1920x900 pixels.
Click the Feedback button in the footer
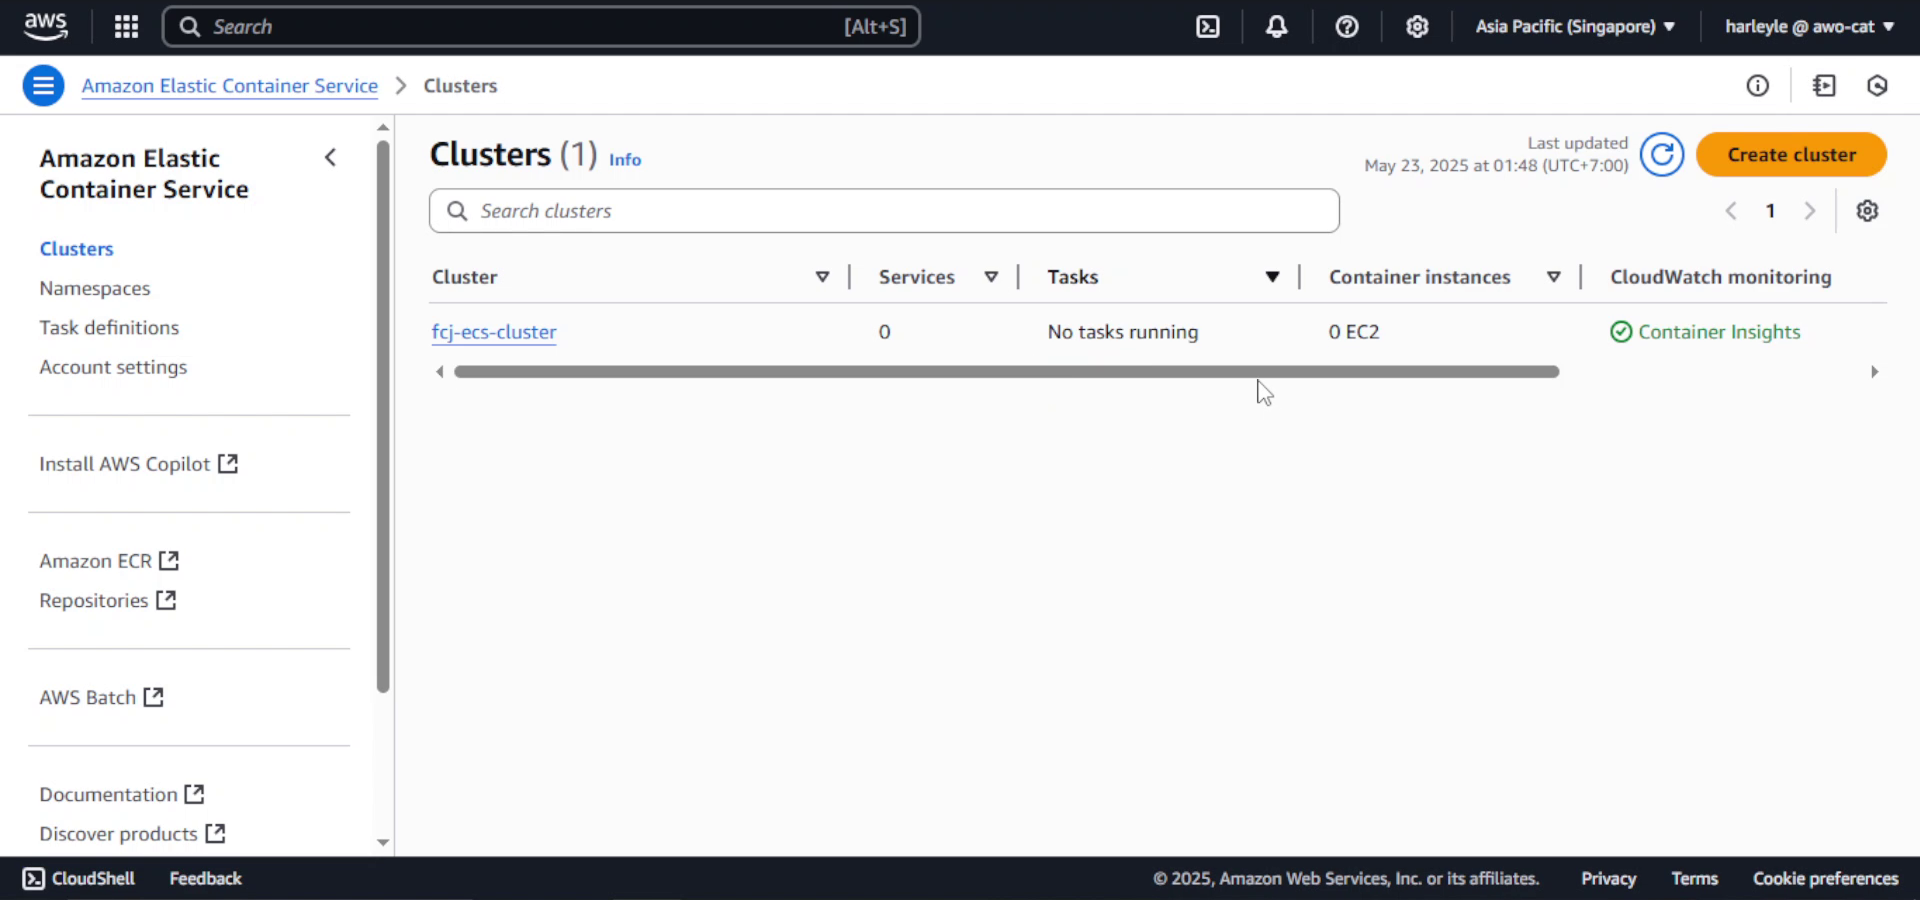pyautogui.click(x=205, y=879)
